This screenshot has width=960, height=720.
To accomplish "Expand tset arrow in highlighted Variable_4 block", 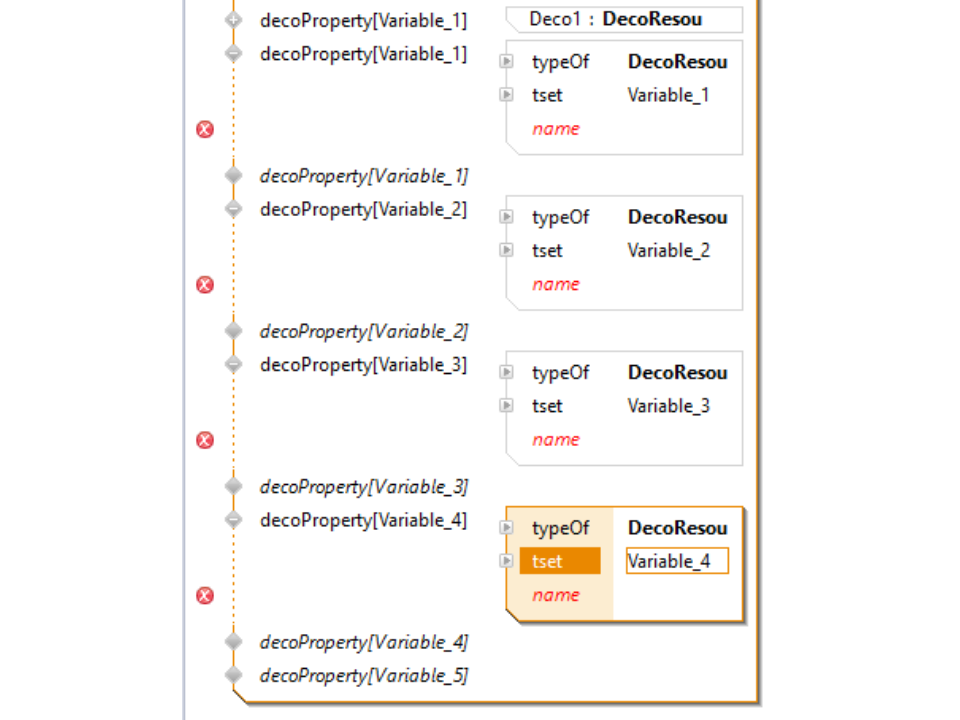I will (507, 561).
